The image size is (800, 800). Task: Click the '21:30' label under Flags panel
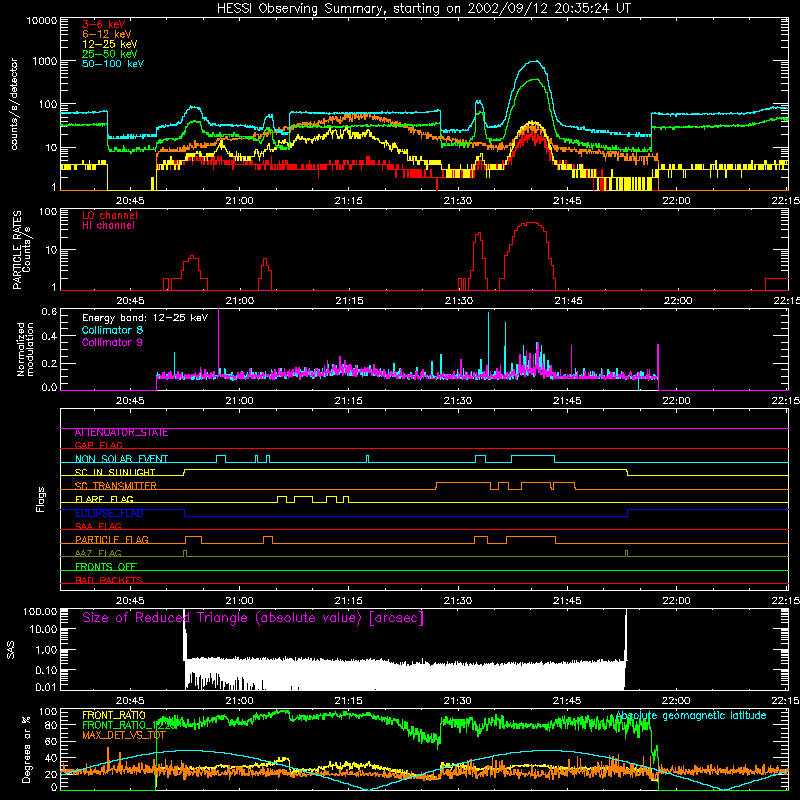(458, 601)
